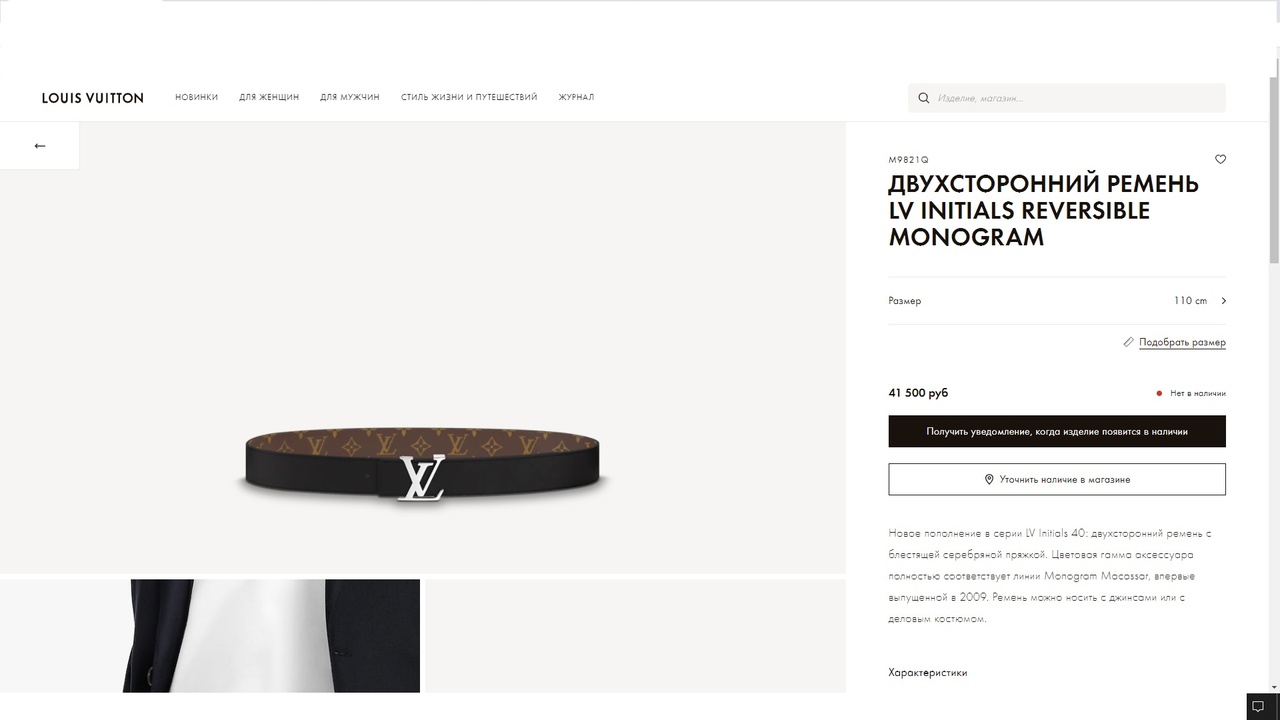Click the ruler icon beside Подобрать размер
This screenshot has height=720, width=1280.
[x=1129, y=342]
